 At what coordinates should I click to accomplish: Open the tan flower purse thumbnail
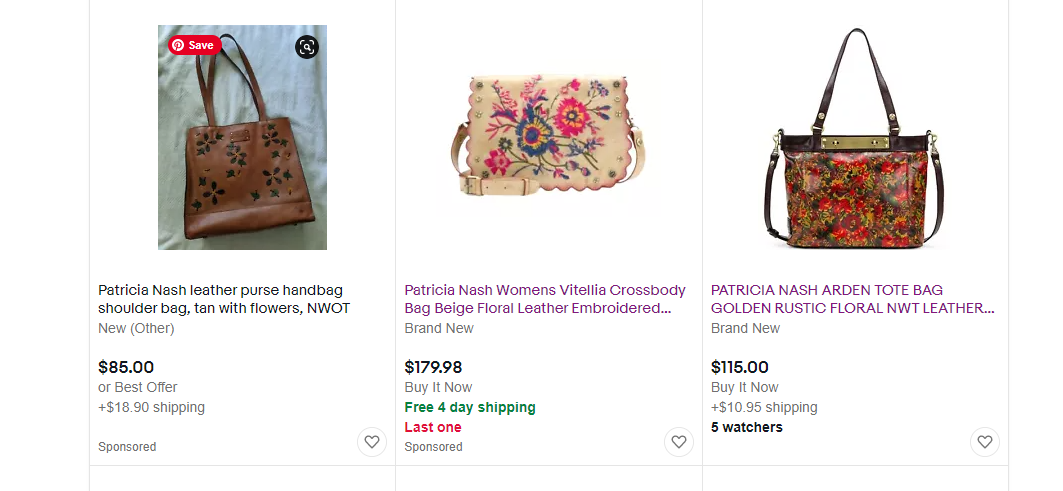(x=242, y=150)
